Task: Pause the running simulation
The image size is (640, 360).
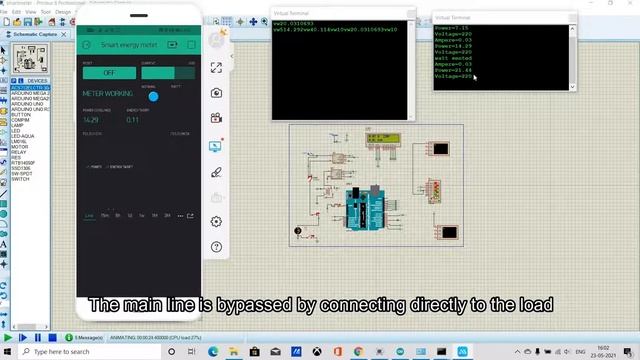Action: point(38,338)
